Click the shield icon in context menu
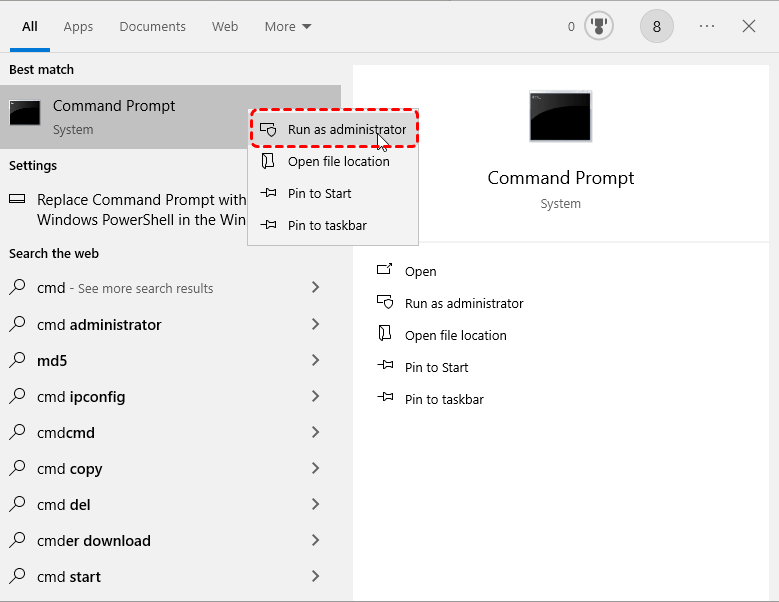 (268, 130)
